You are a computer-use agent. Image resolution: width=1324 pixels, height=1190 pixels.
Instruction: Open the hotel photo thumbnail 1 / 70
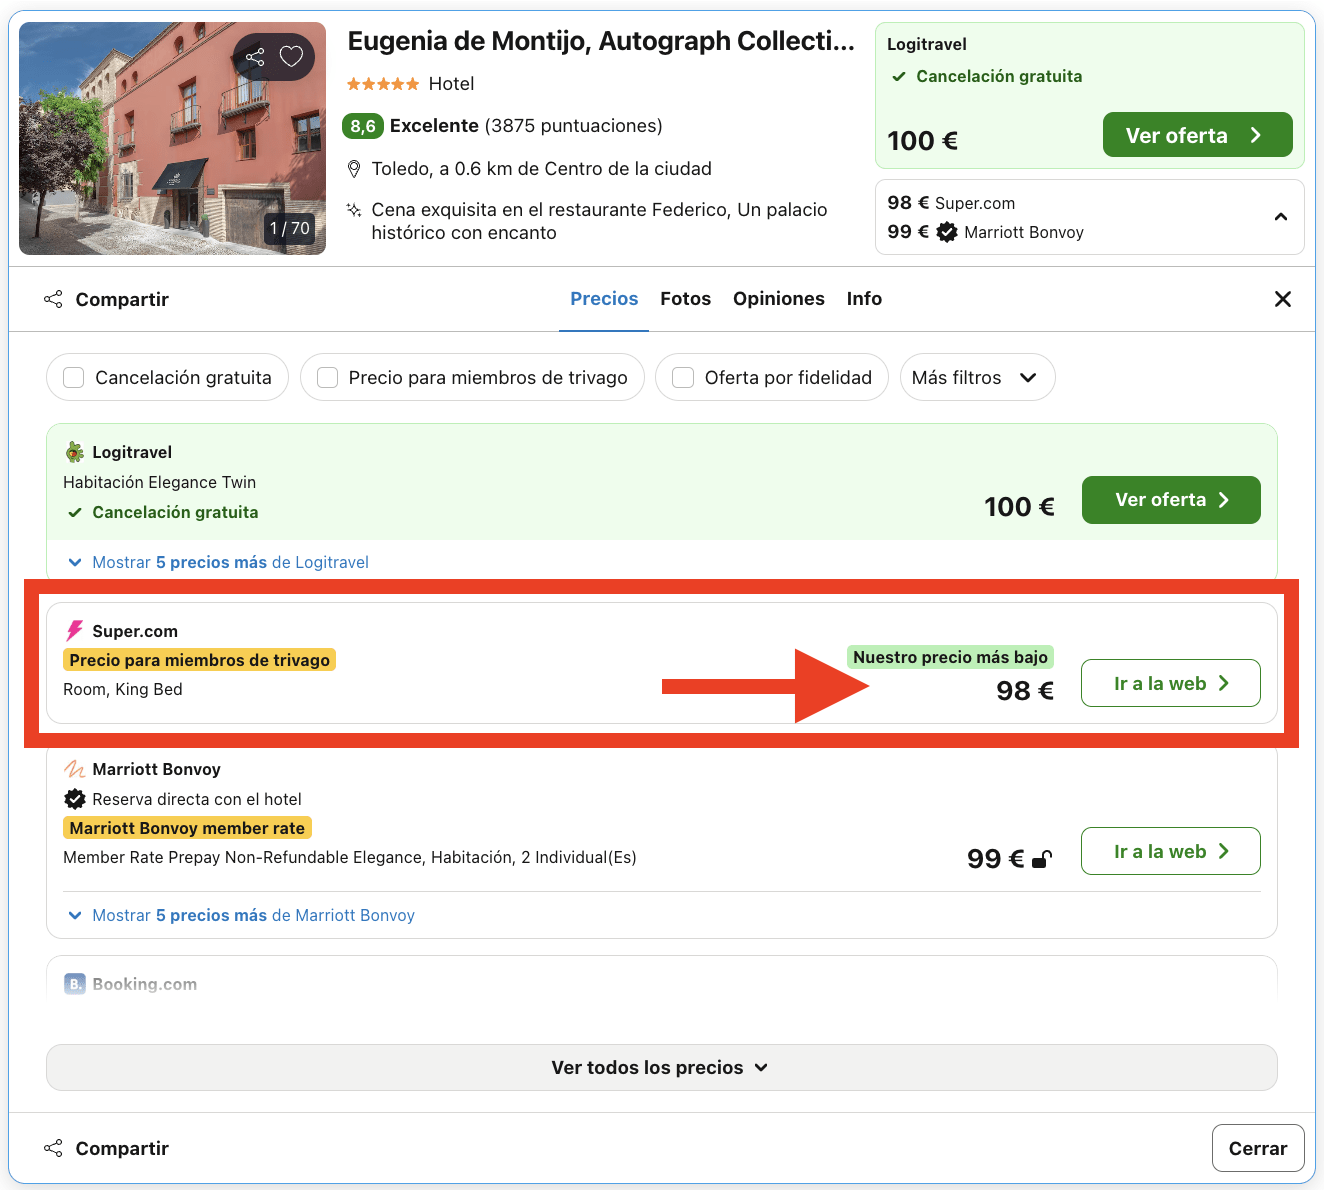(x=172, y=138)
